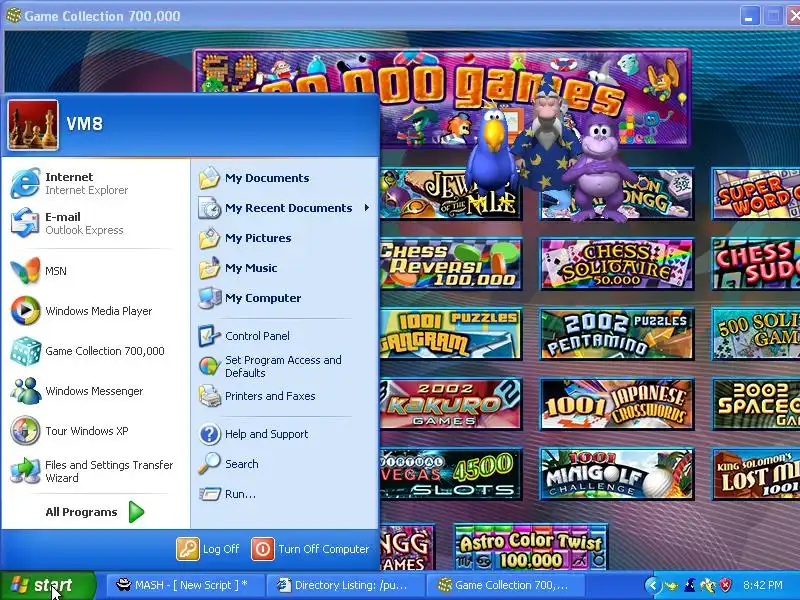Viewport: 800px width, 600px height.
Task: Open 2002 Puzzles Pentamino tile
Action: point(617,334)
